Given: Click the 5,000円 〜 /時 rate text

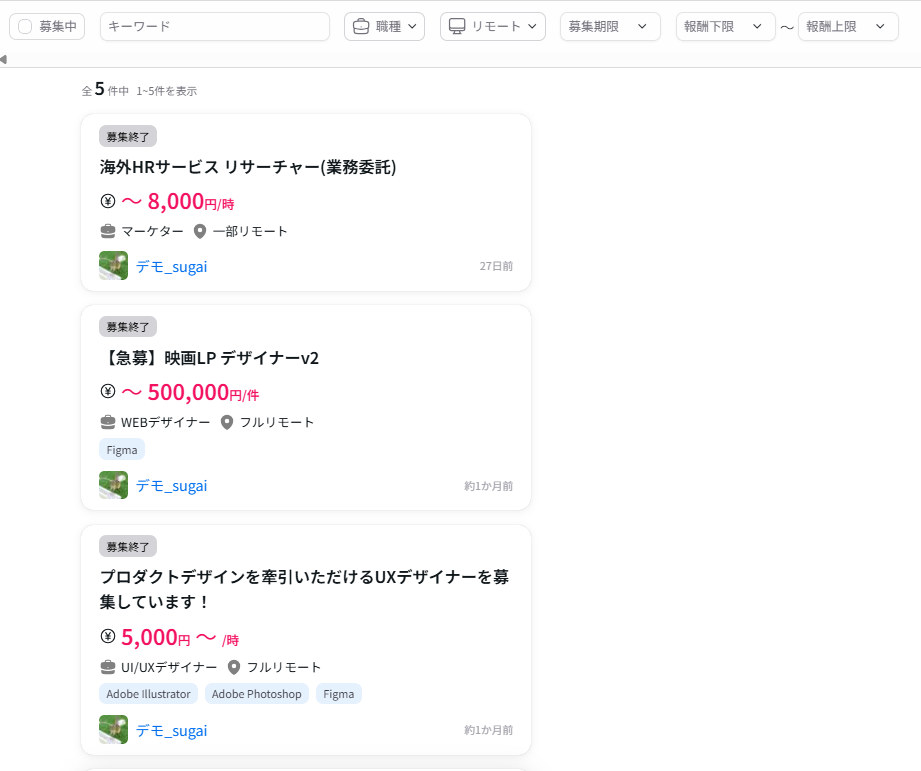Looking at the screenshot, I should [180, 637].
